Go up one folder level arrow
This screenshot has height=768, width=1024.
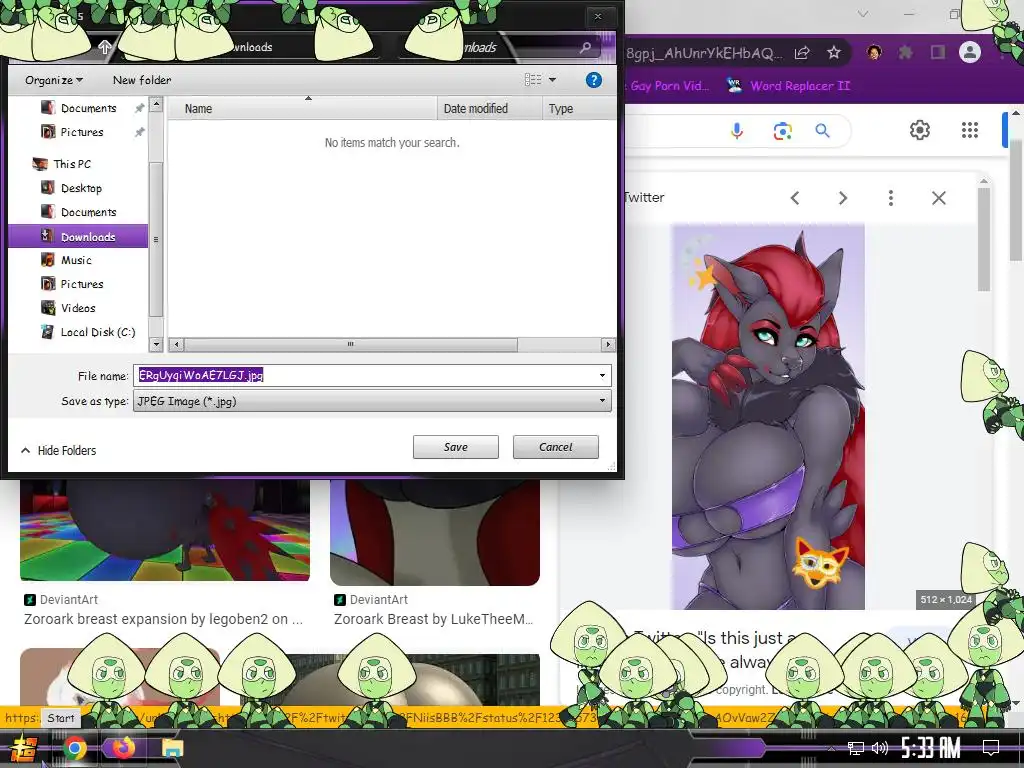(104, 46)
